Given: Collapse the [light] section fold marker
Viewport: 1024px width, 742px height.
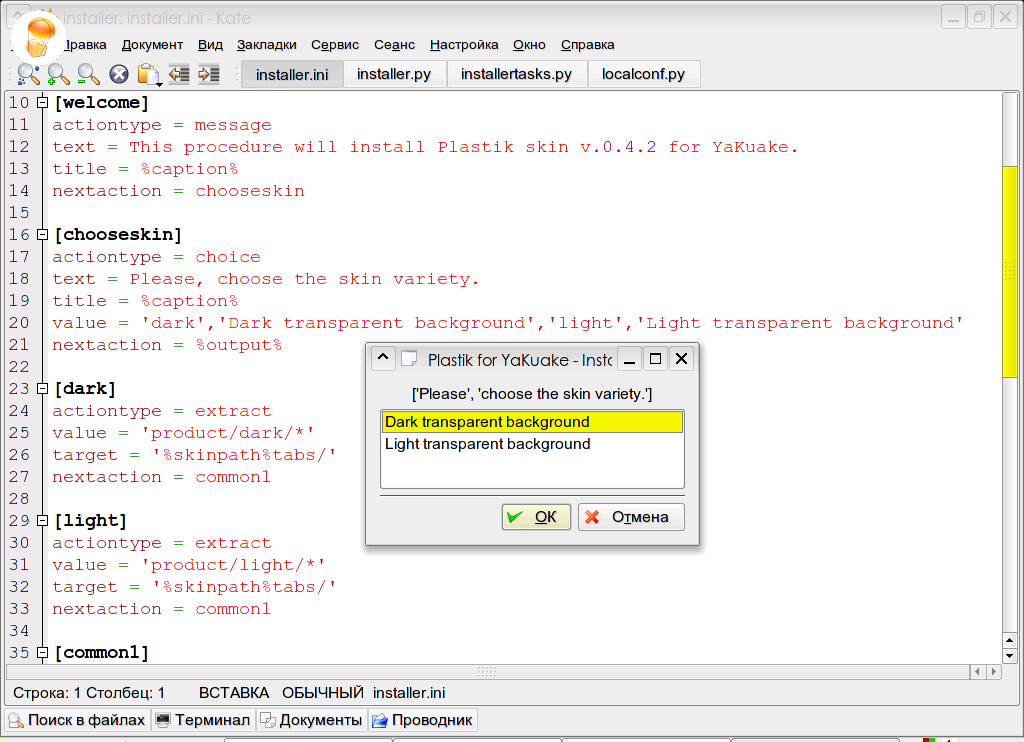Looking at the screenshot, I should [42, 521].
